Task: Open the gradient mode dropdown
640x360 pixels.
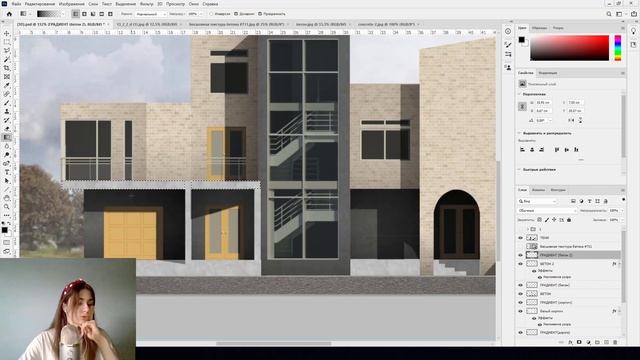Action: (x=151, y=14)
